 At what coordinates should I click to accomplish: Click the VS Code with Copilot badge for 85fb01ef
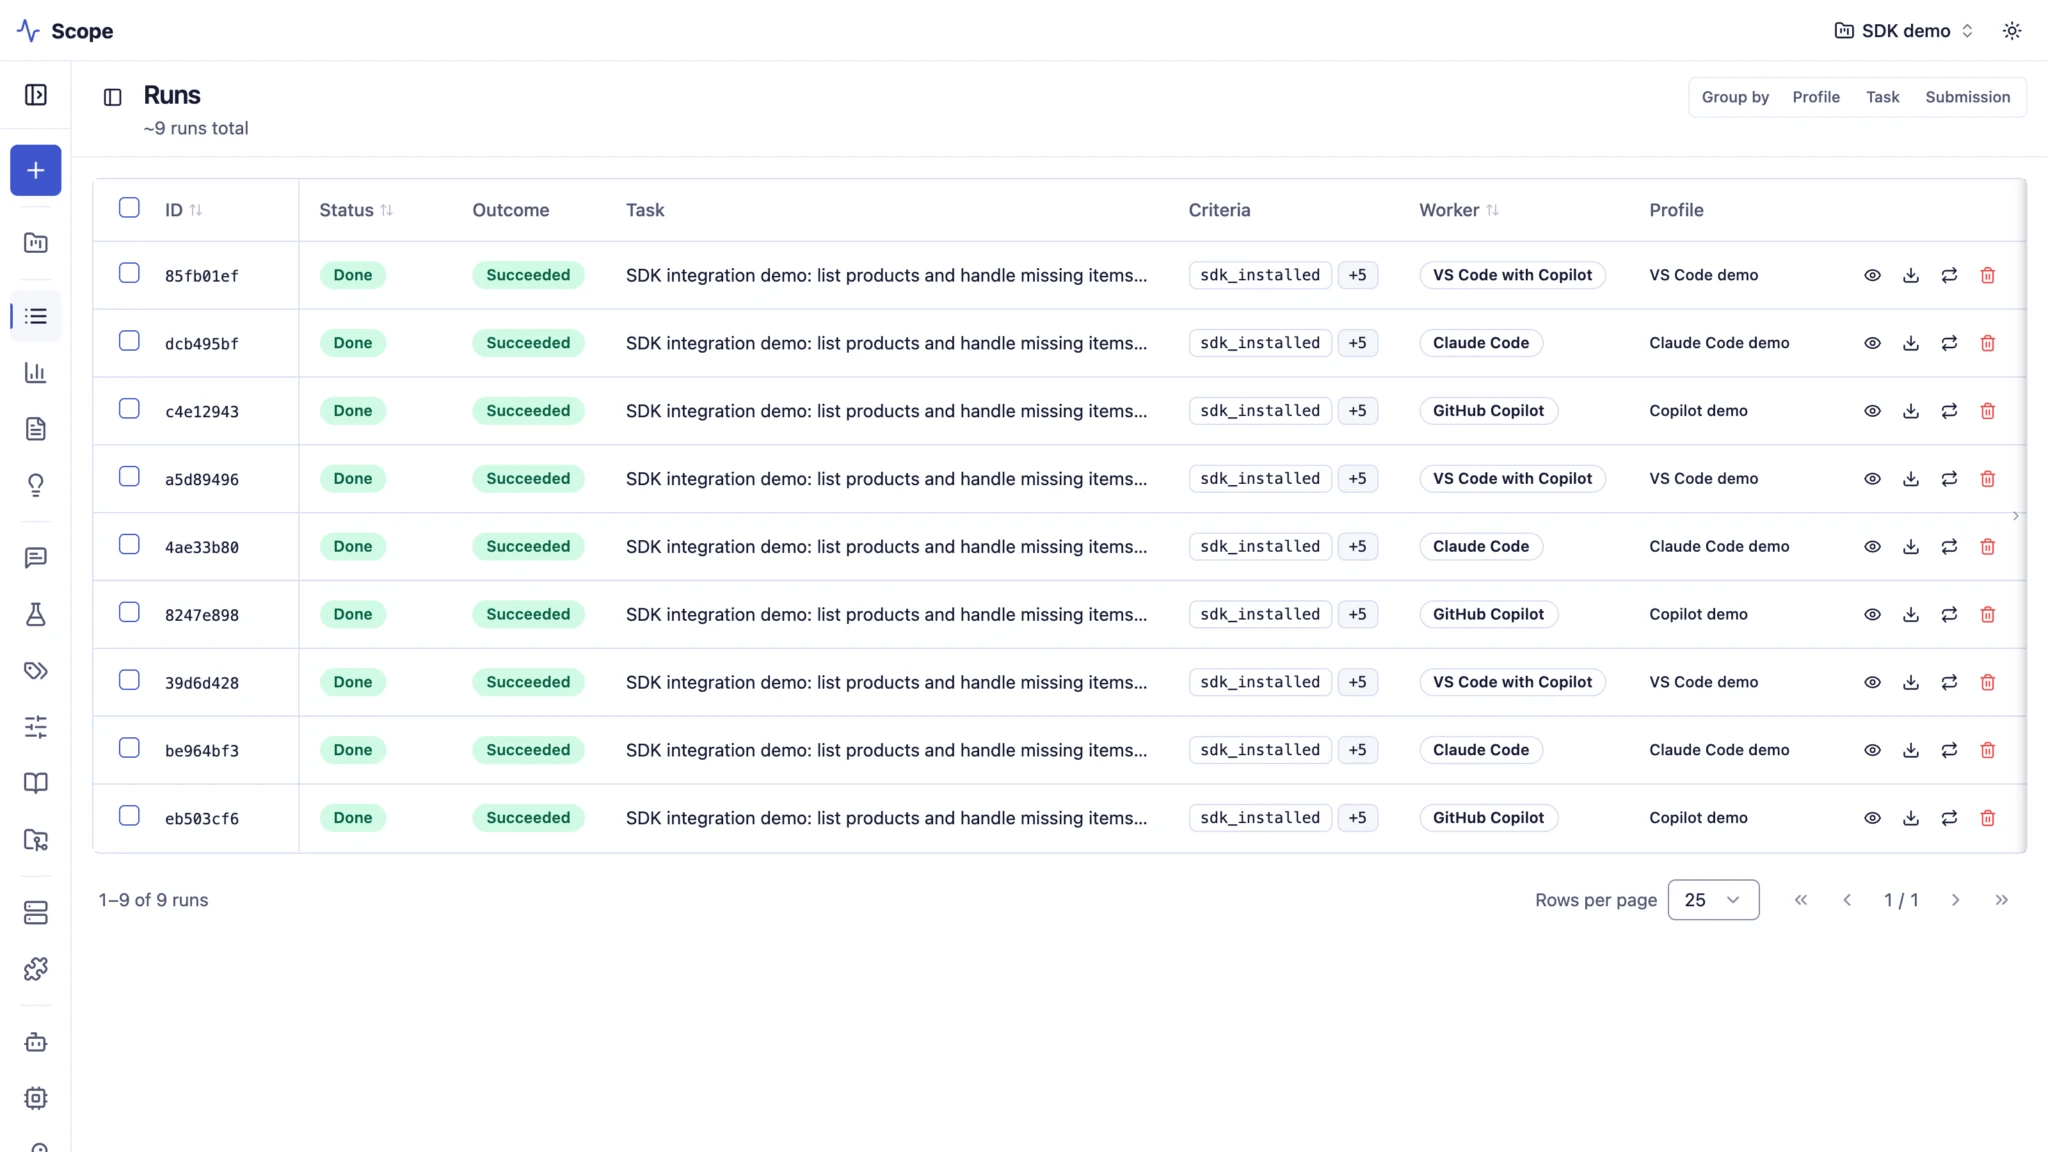point(1512,275)
